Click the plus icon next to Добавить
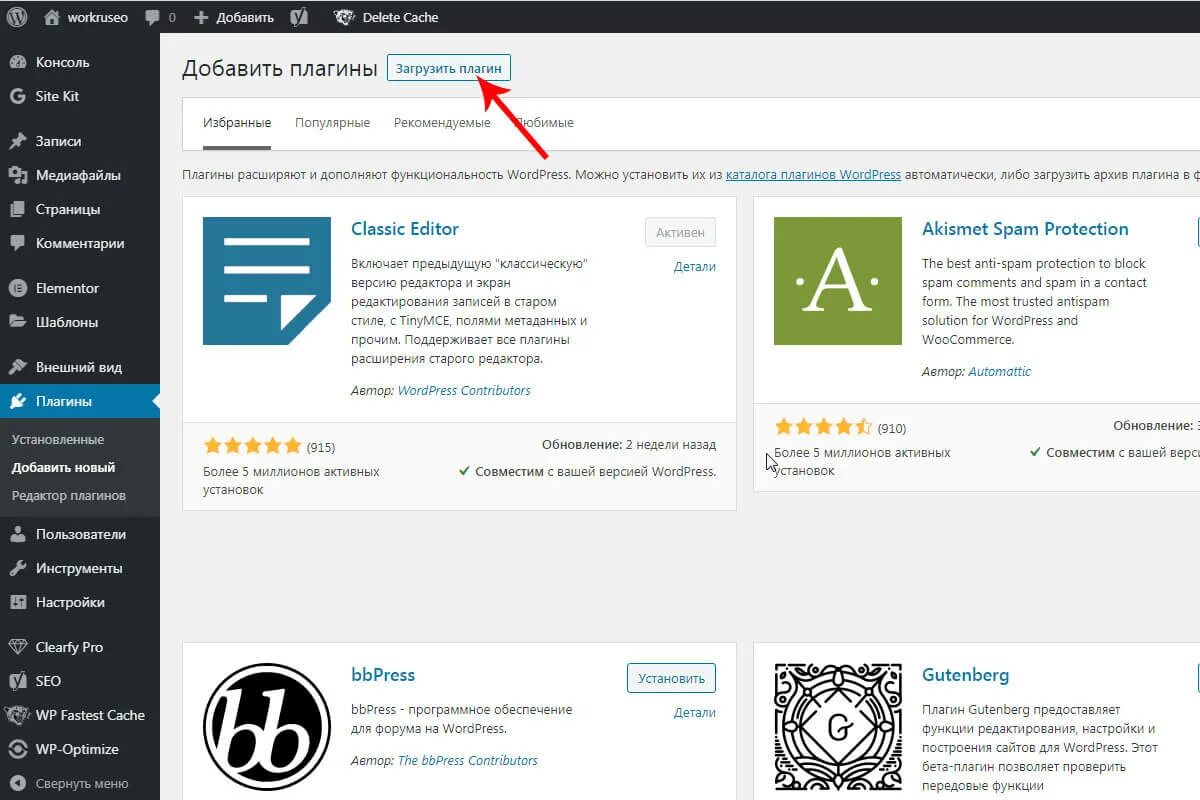1200x800 pixels. pyautogui.click(x=201, y=17)
